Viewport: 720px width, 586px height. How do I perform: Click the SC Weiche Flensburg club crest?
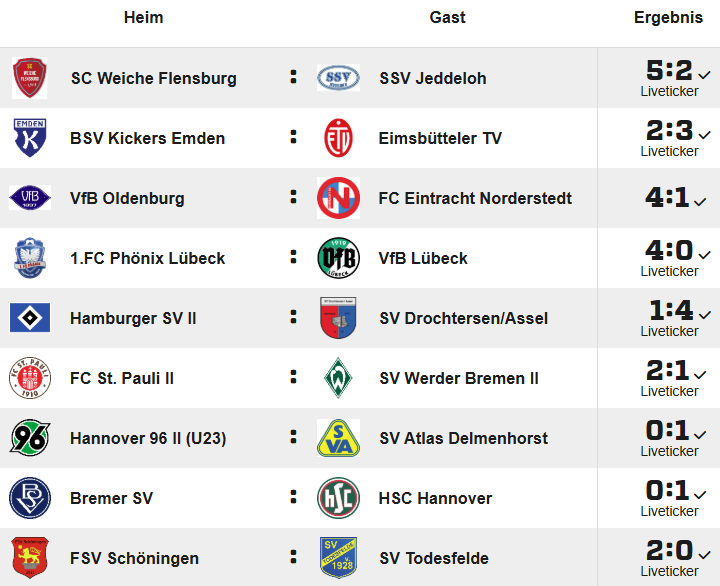(29, 78)
